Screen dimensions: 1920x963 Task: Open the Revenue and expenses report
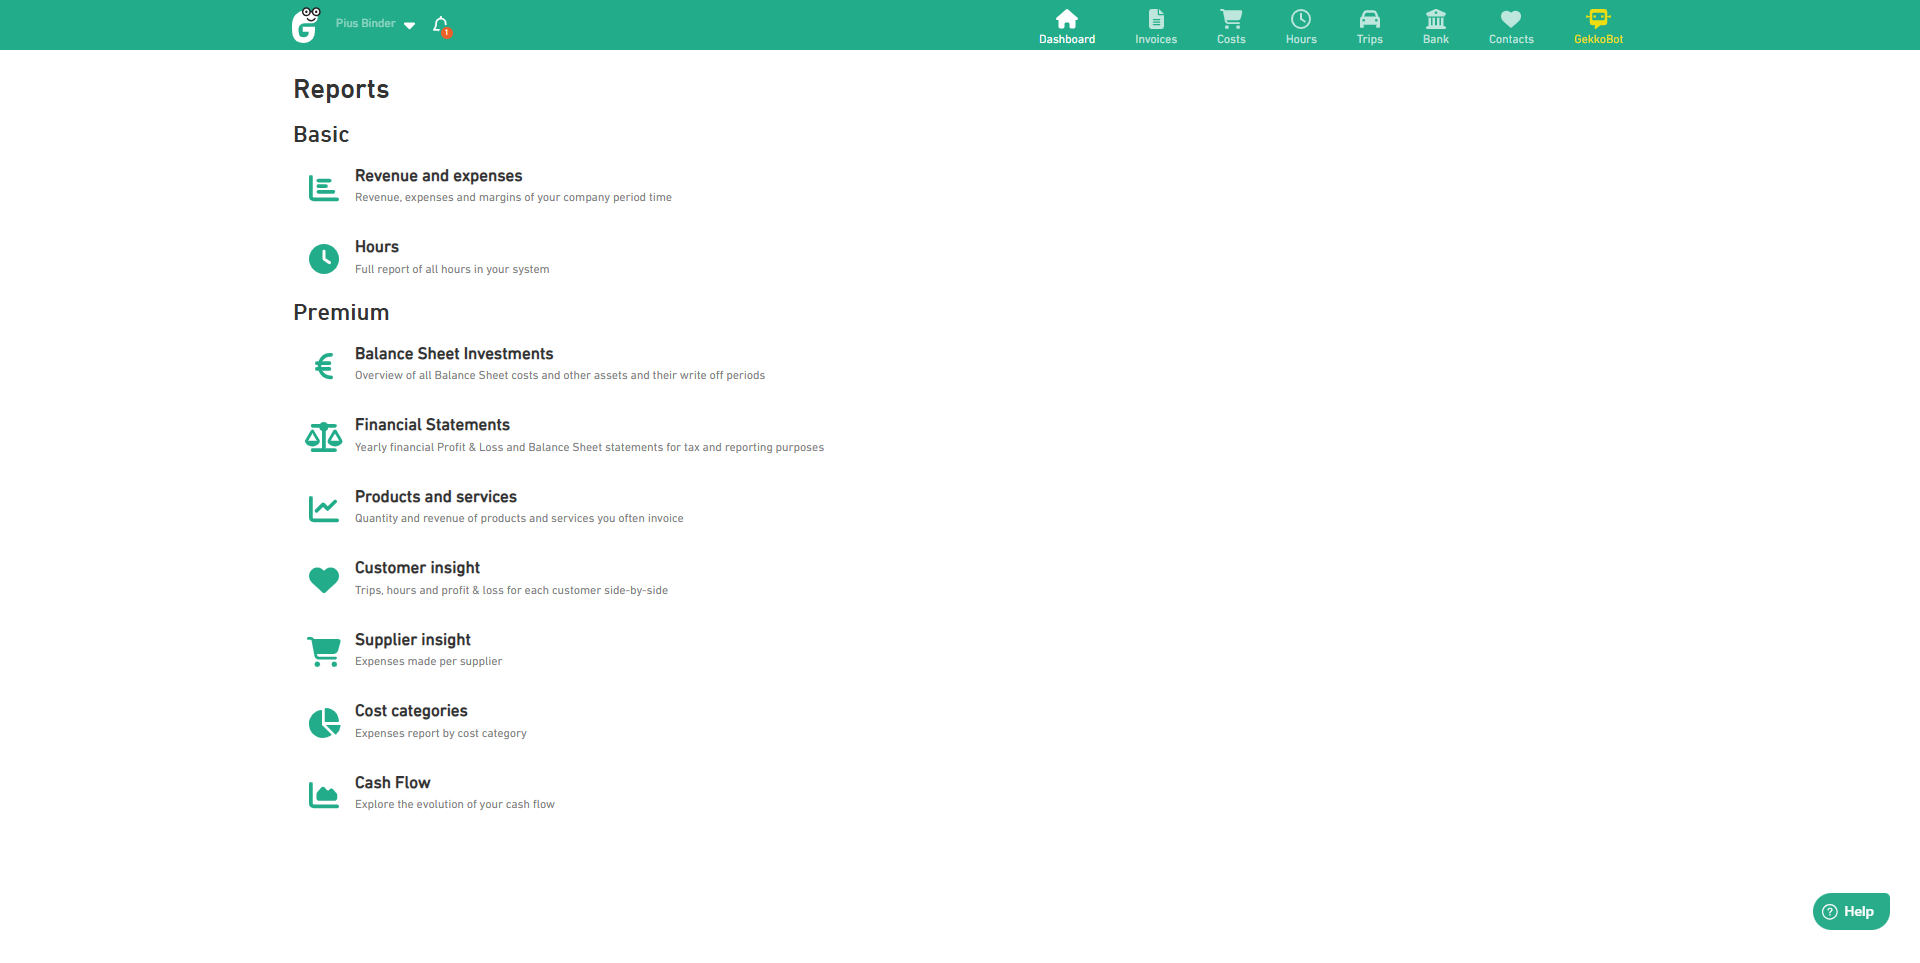(438, 176)
